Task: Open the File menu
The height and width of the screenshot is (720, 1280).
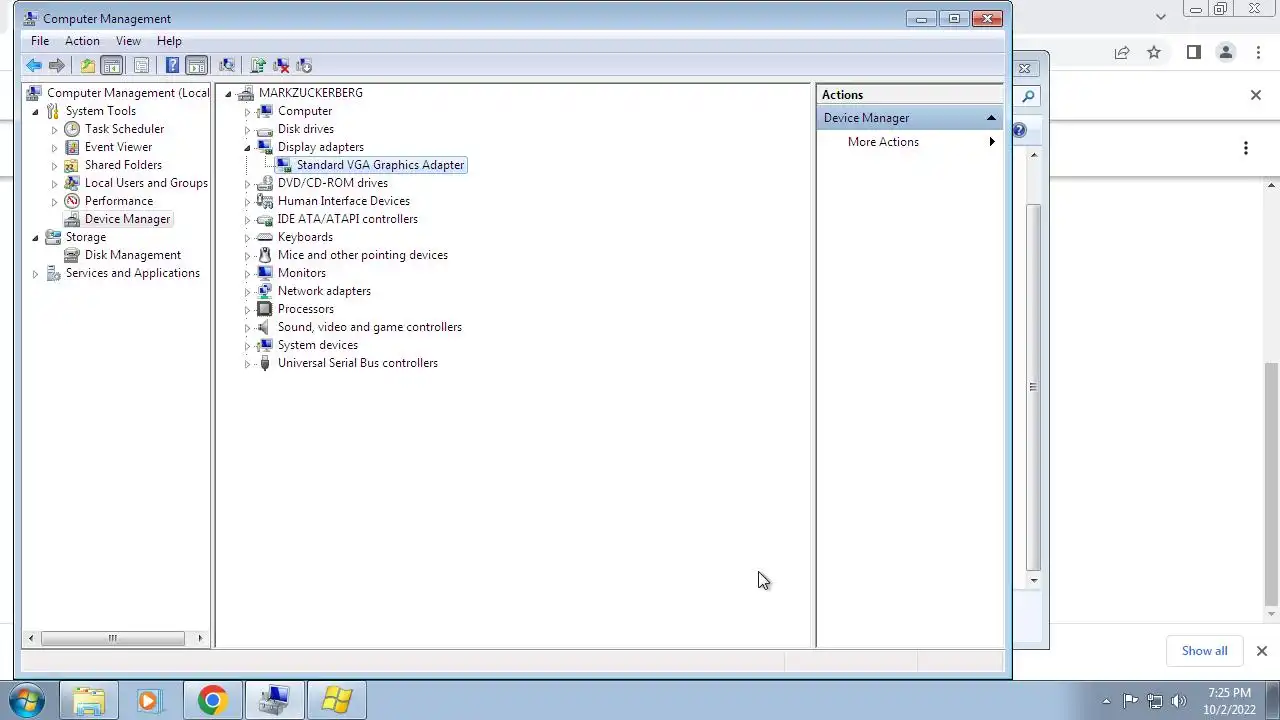Action: 40,41
